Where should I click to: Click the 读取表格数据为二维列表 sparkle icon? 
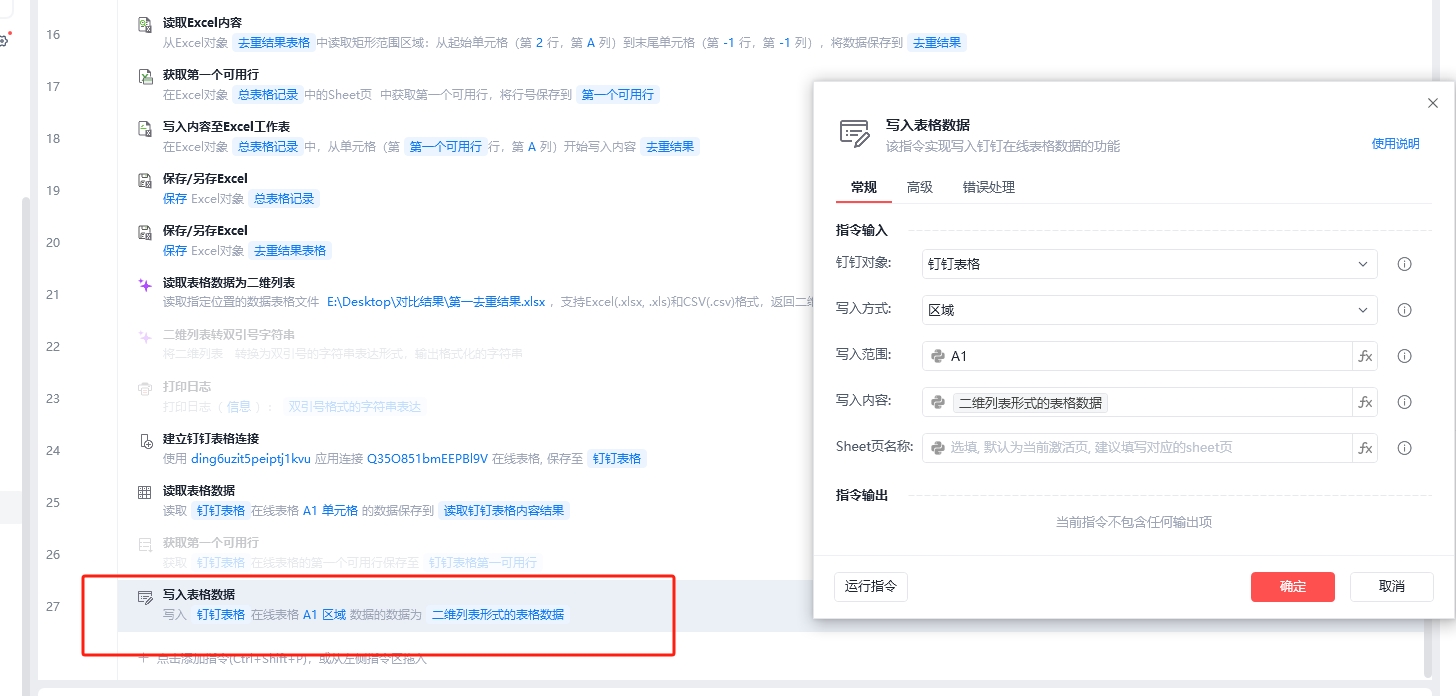(145, 284)
